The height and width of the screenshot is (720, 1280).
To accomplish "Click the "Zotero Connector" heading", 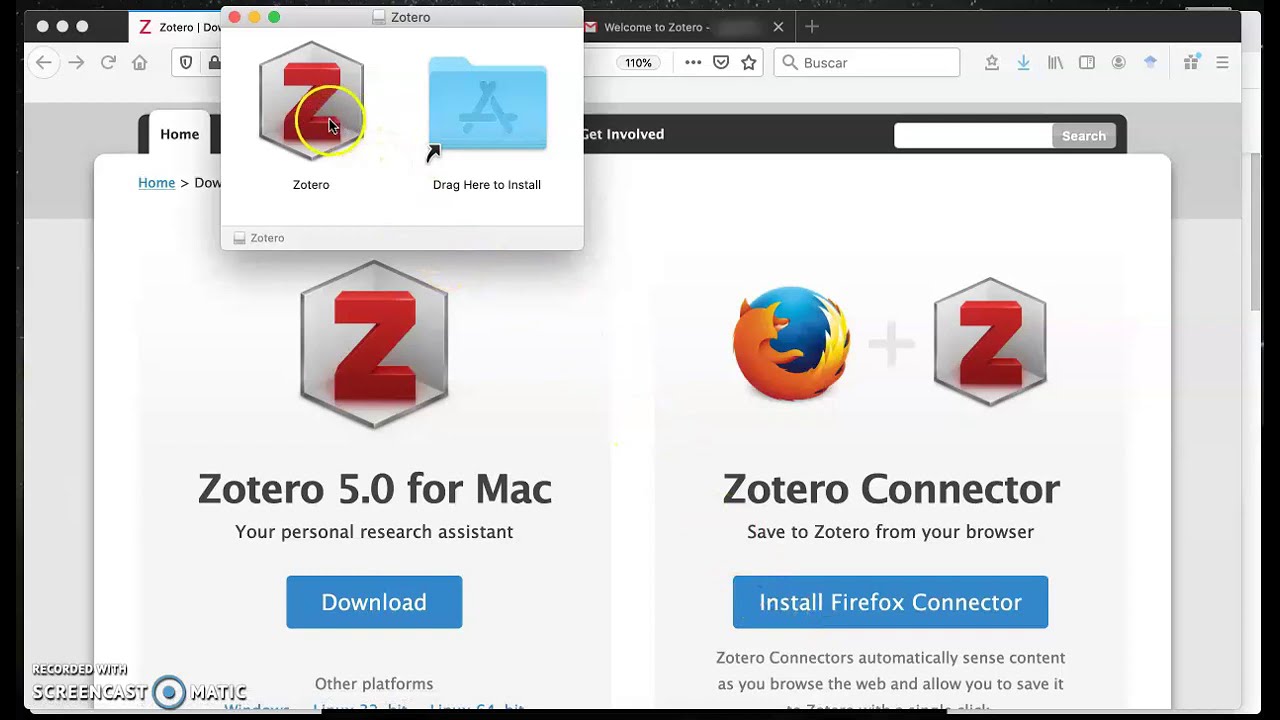I will coord(891,489).
